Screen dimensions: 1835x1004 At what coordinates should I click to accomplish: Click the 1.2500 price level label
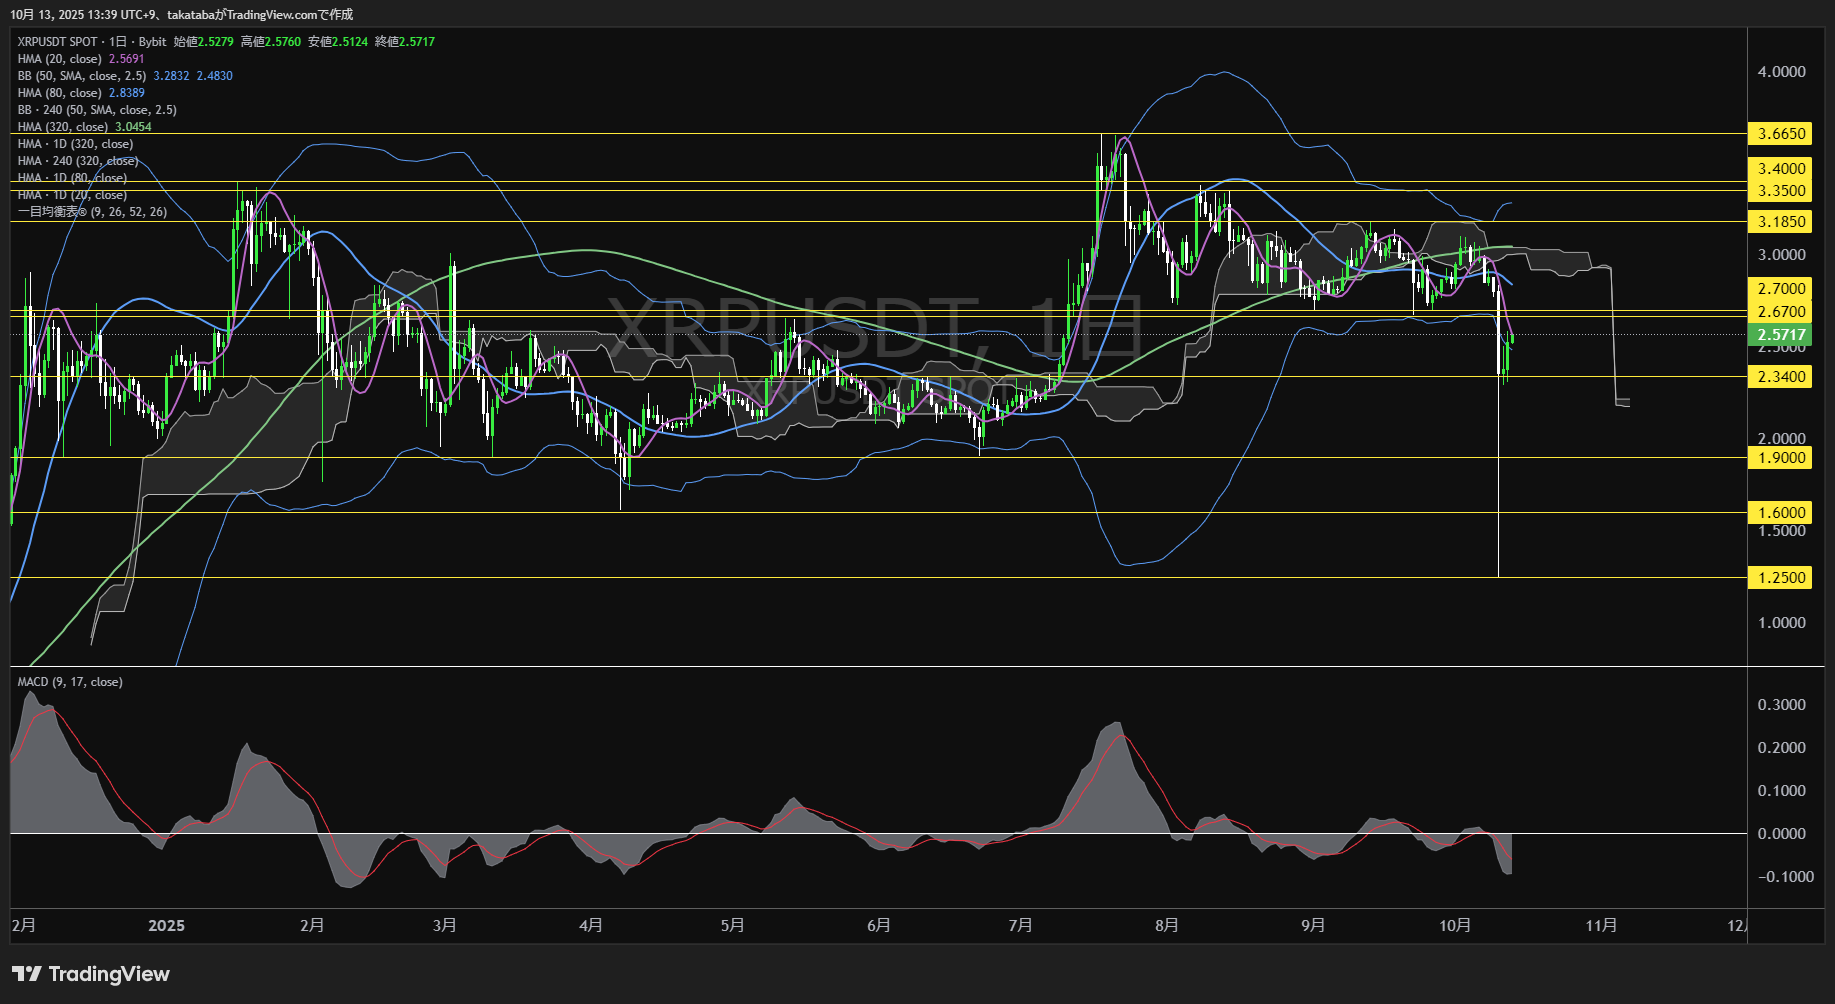point(1780,578)
